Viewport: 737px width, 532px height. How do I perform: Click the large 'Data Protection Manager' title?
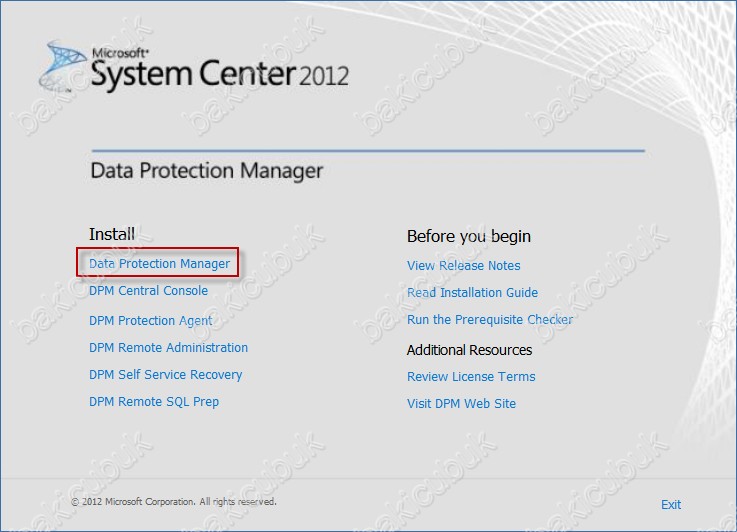206,171
